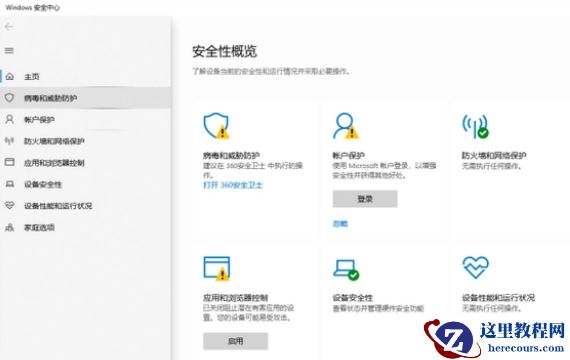Click the 设备性能和运行状况 card title

(498, 298)
